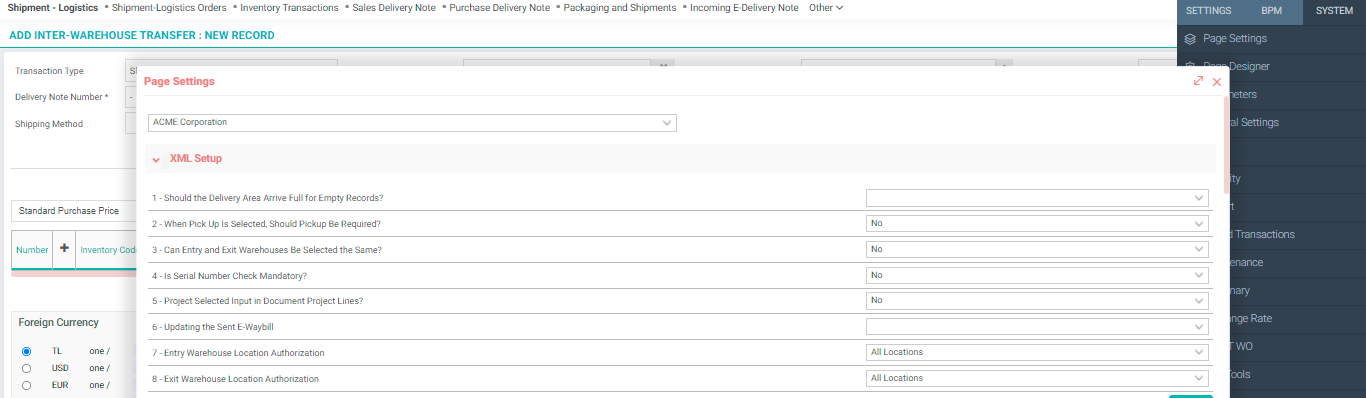Click the plus icon to add a grid row
This screenshot has width=1366, height=398.
pos(65,249)
